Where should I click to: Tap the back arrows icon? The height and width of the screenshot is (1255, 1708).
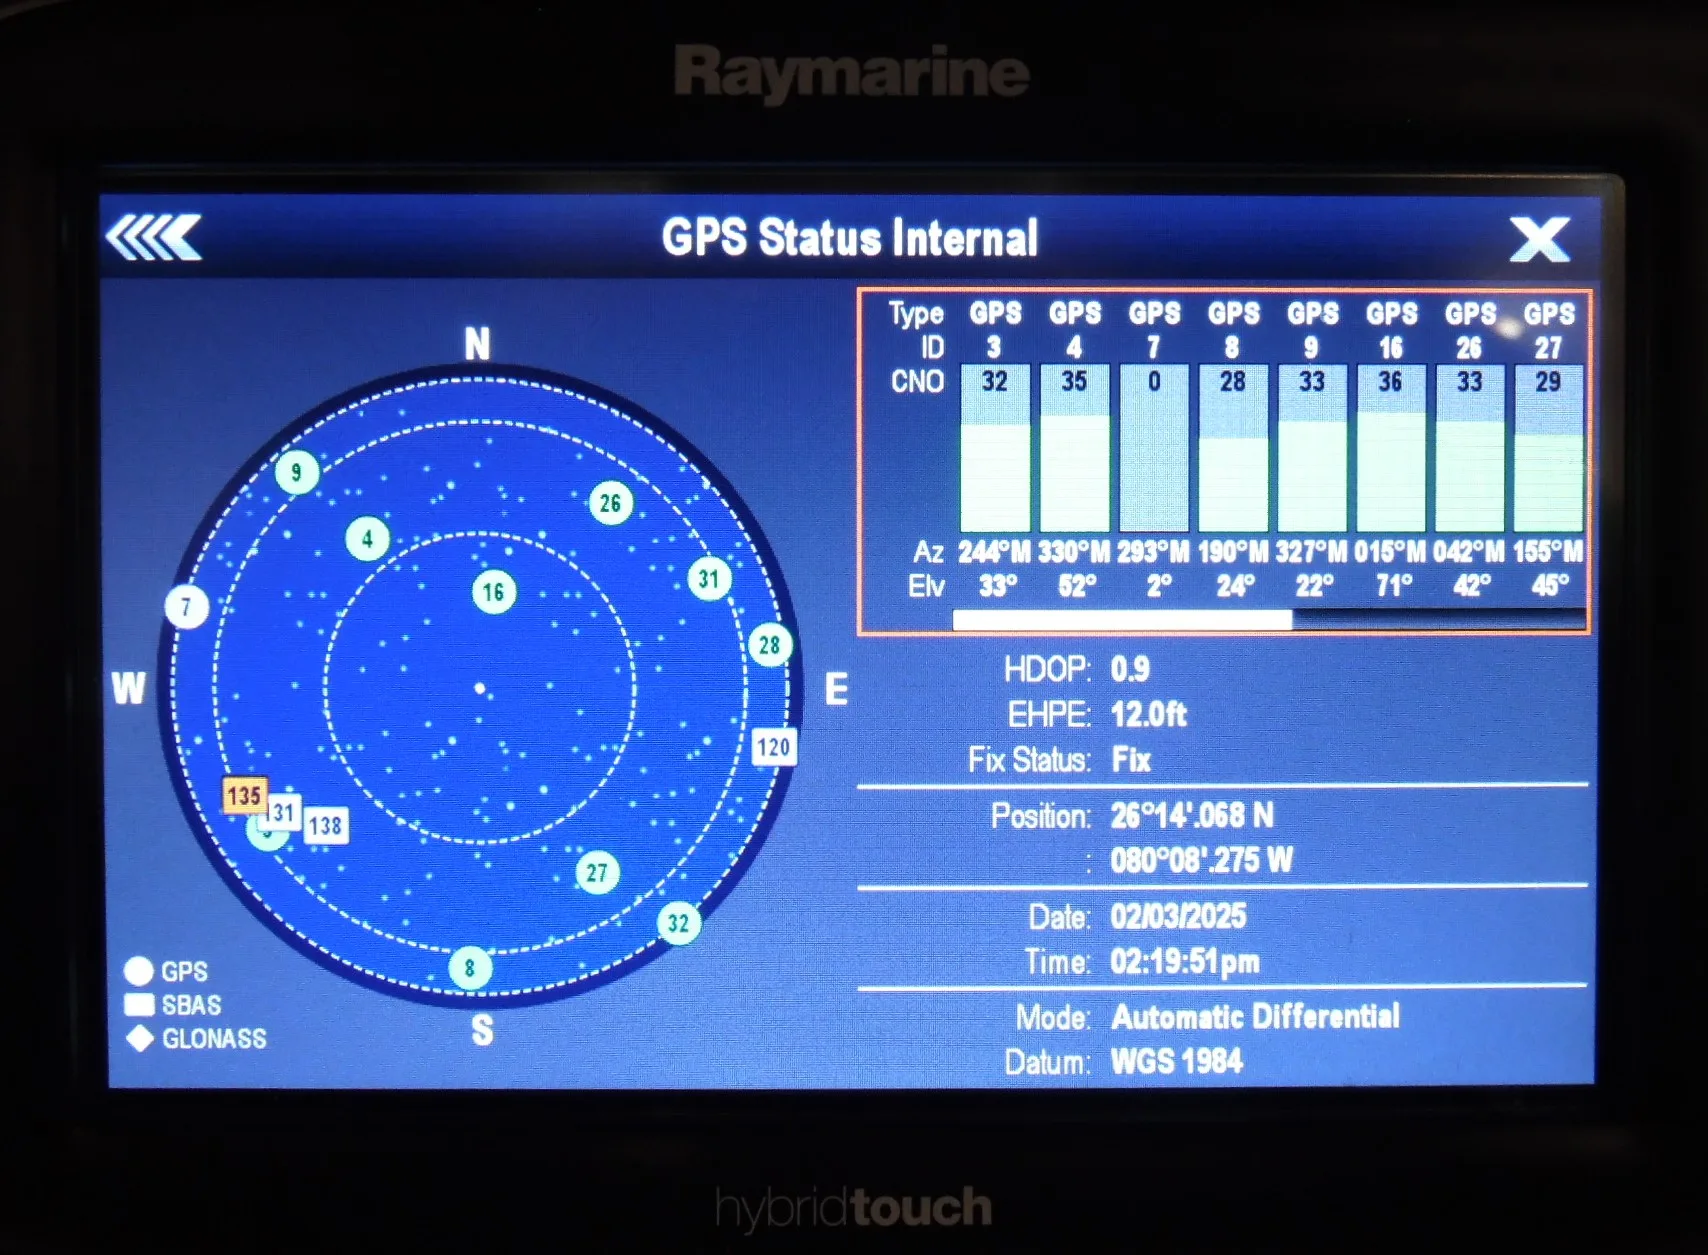[x=154, y=238]
